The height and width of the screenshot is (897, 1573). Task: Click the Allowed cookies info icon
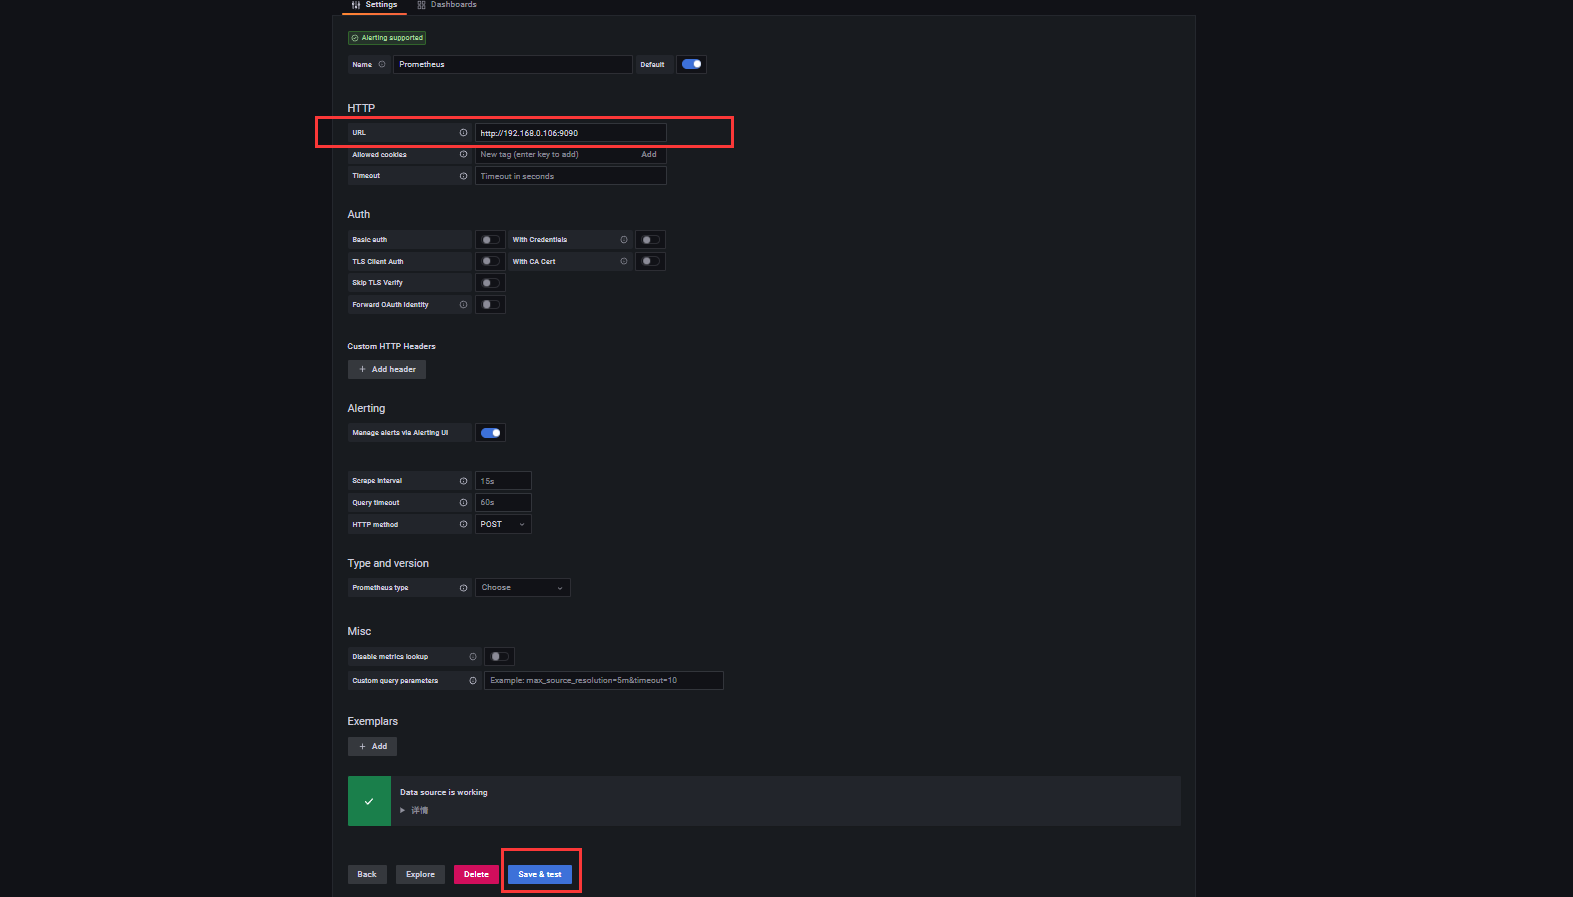[x=463, y=154]
